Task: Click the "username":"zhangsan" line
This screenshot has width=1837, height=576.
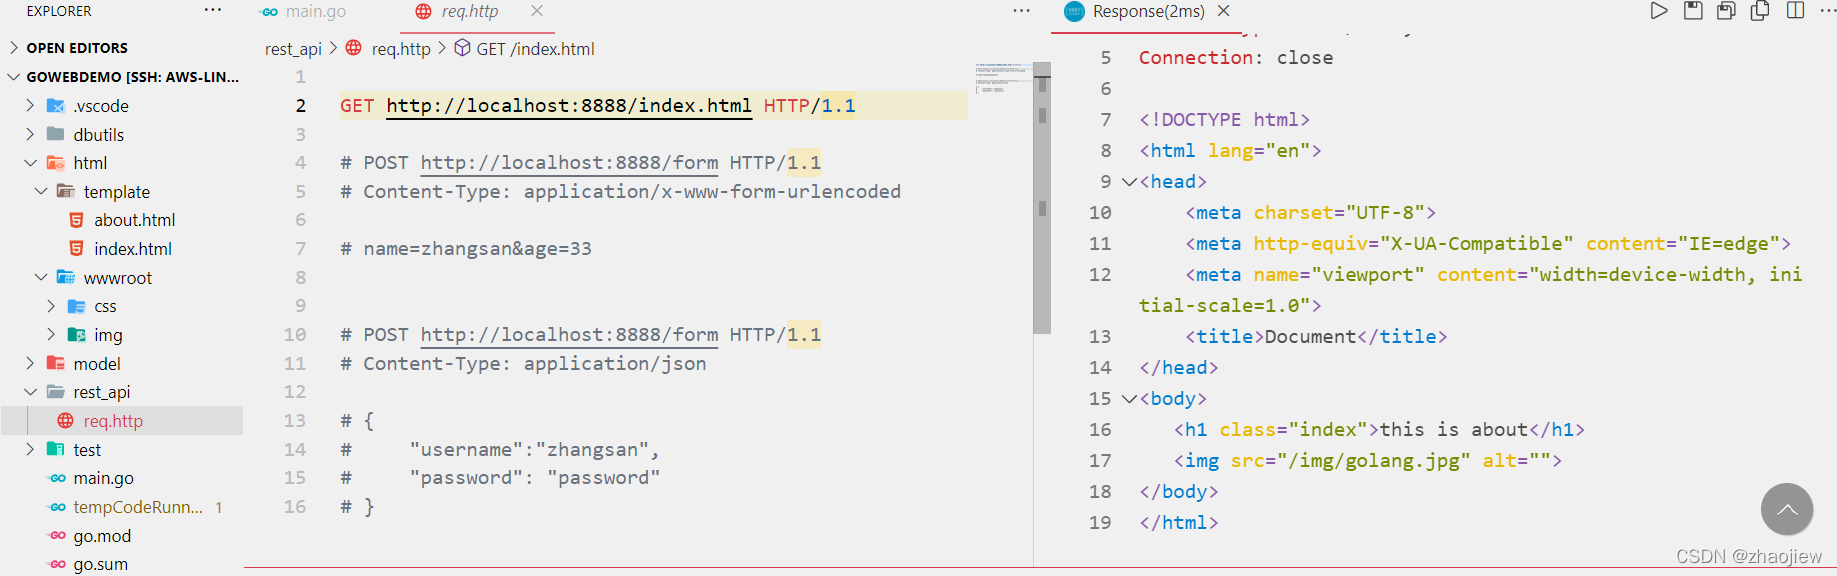Action: tap(500, 450)
